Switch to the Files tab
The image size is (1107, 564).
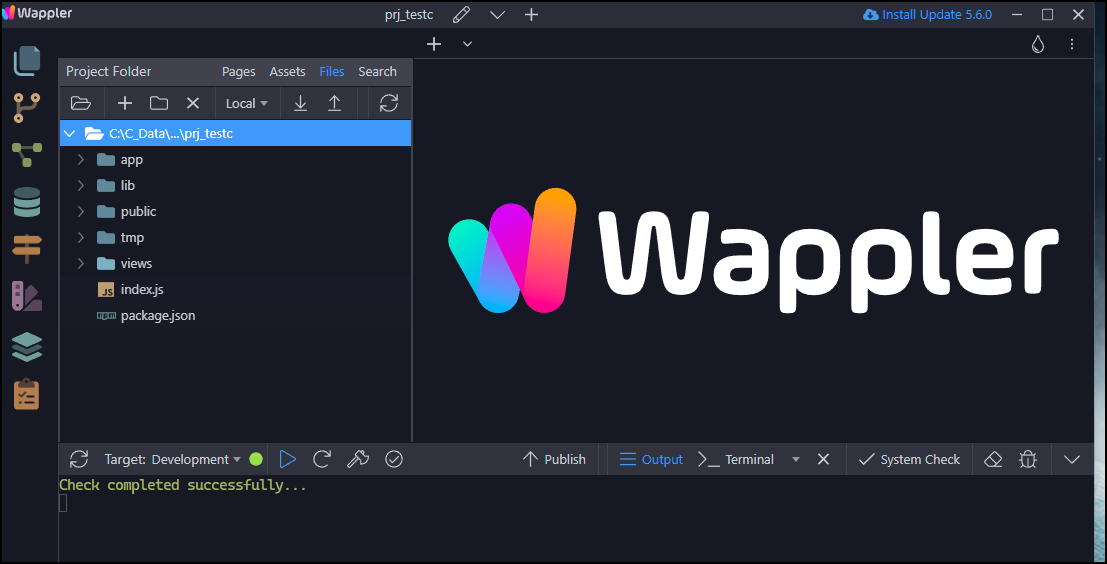click(332, 71)
